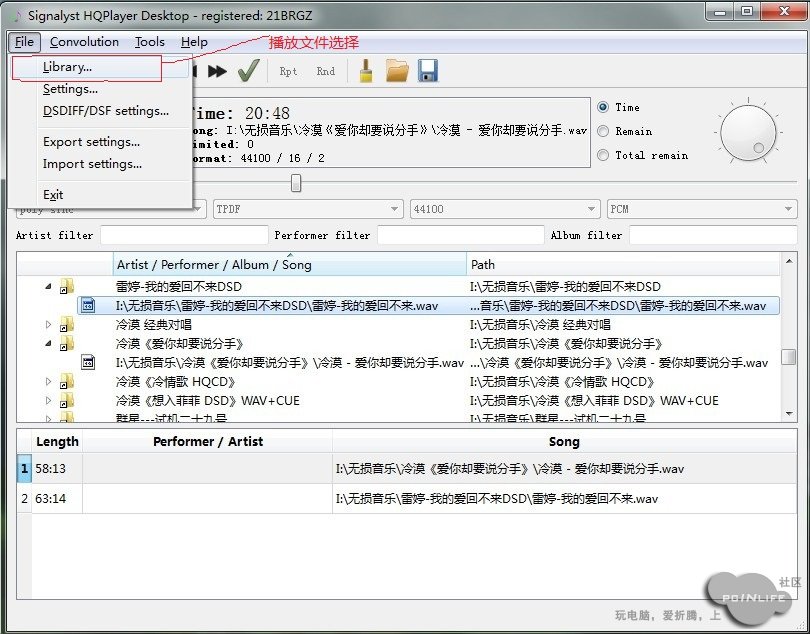Open the PCM output mode dropdown
The image size is (810, 634).
click(x=702, y=209)
